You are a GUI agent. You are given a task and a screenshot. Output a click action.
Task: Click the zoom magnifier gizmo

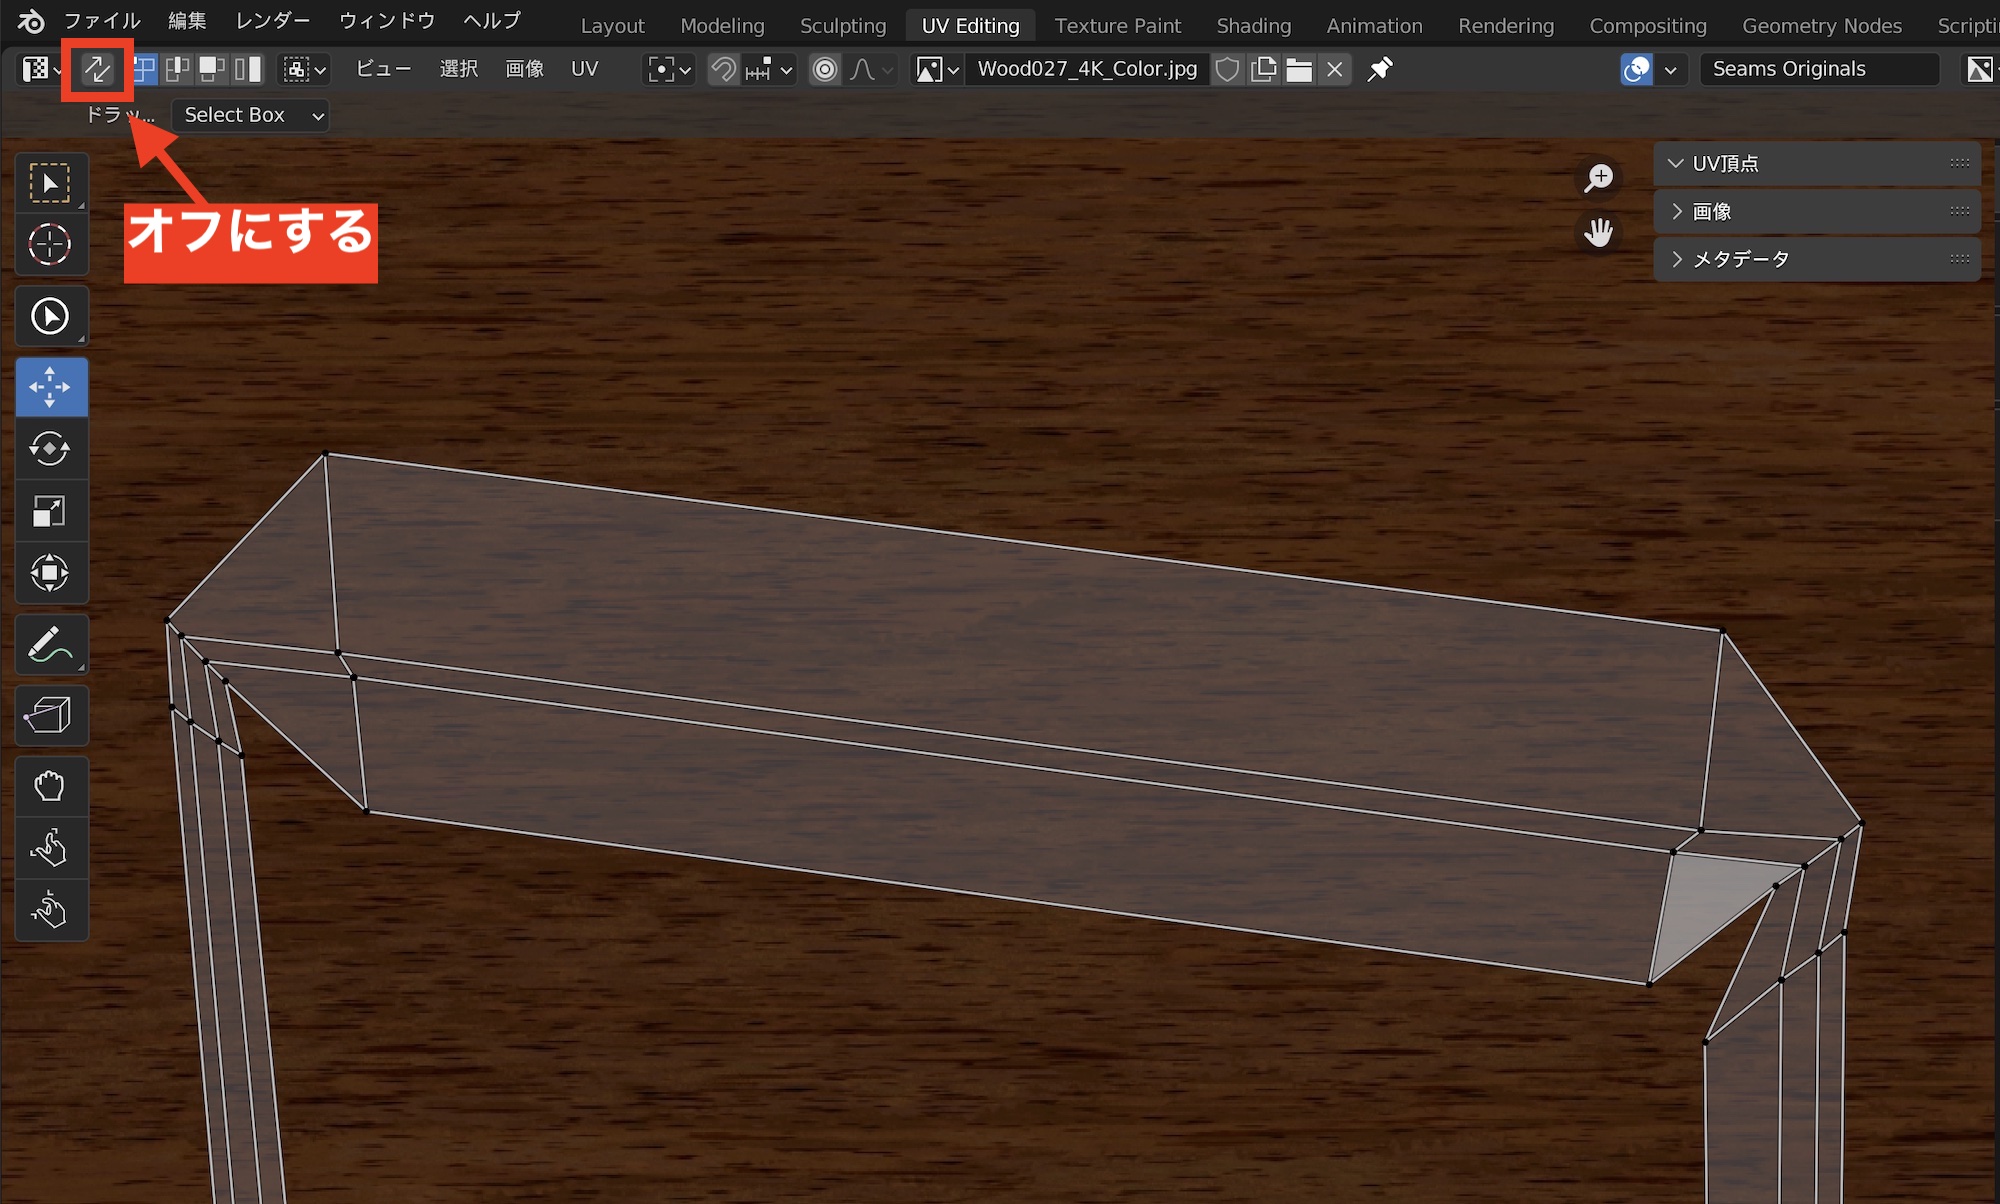coord(1599,178)
